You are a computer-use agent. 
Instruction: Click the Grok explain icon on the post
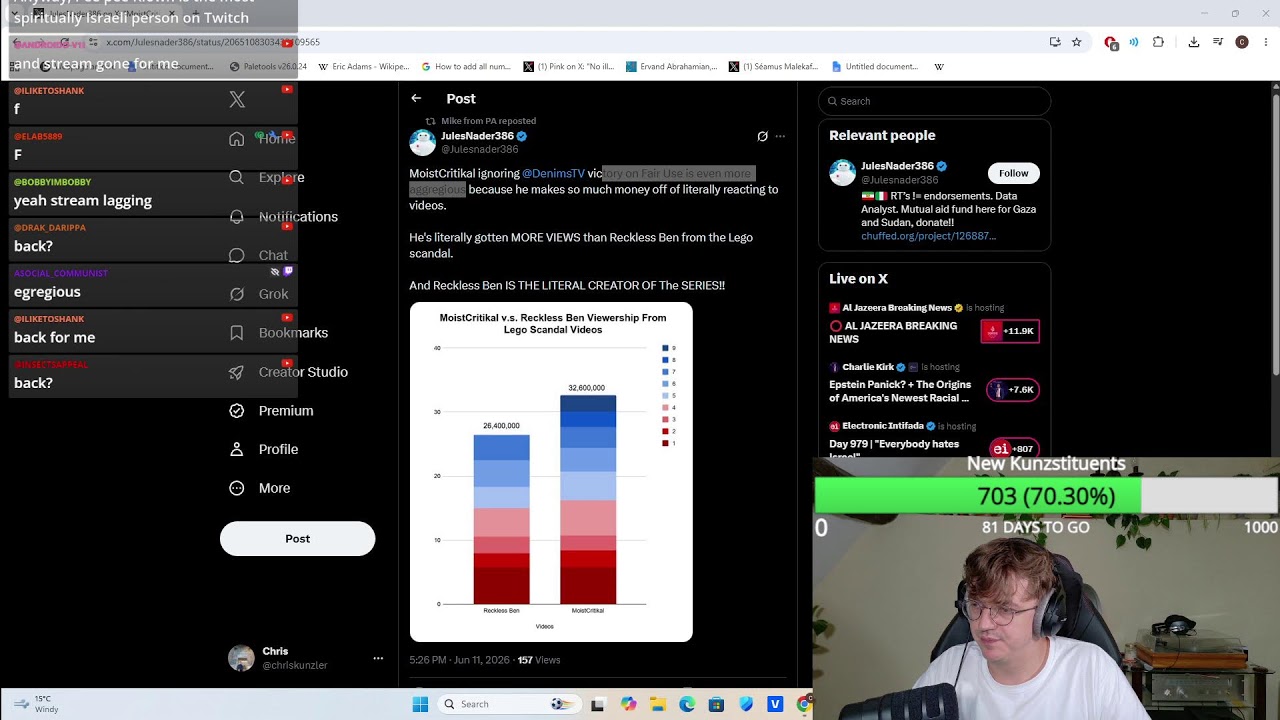click(762, 136)
